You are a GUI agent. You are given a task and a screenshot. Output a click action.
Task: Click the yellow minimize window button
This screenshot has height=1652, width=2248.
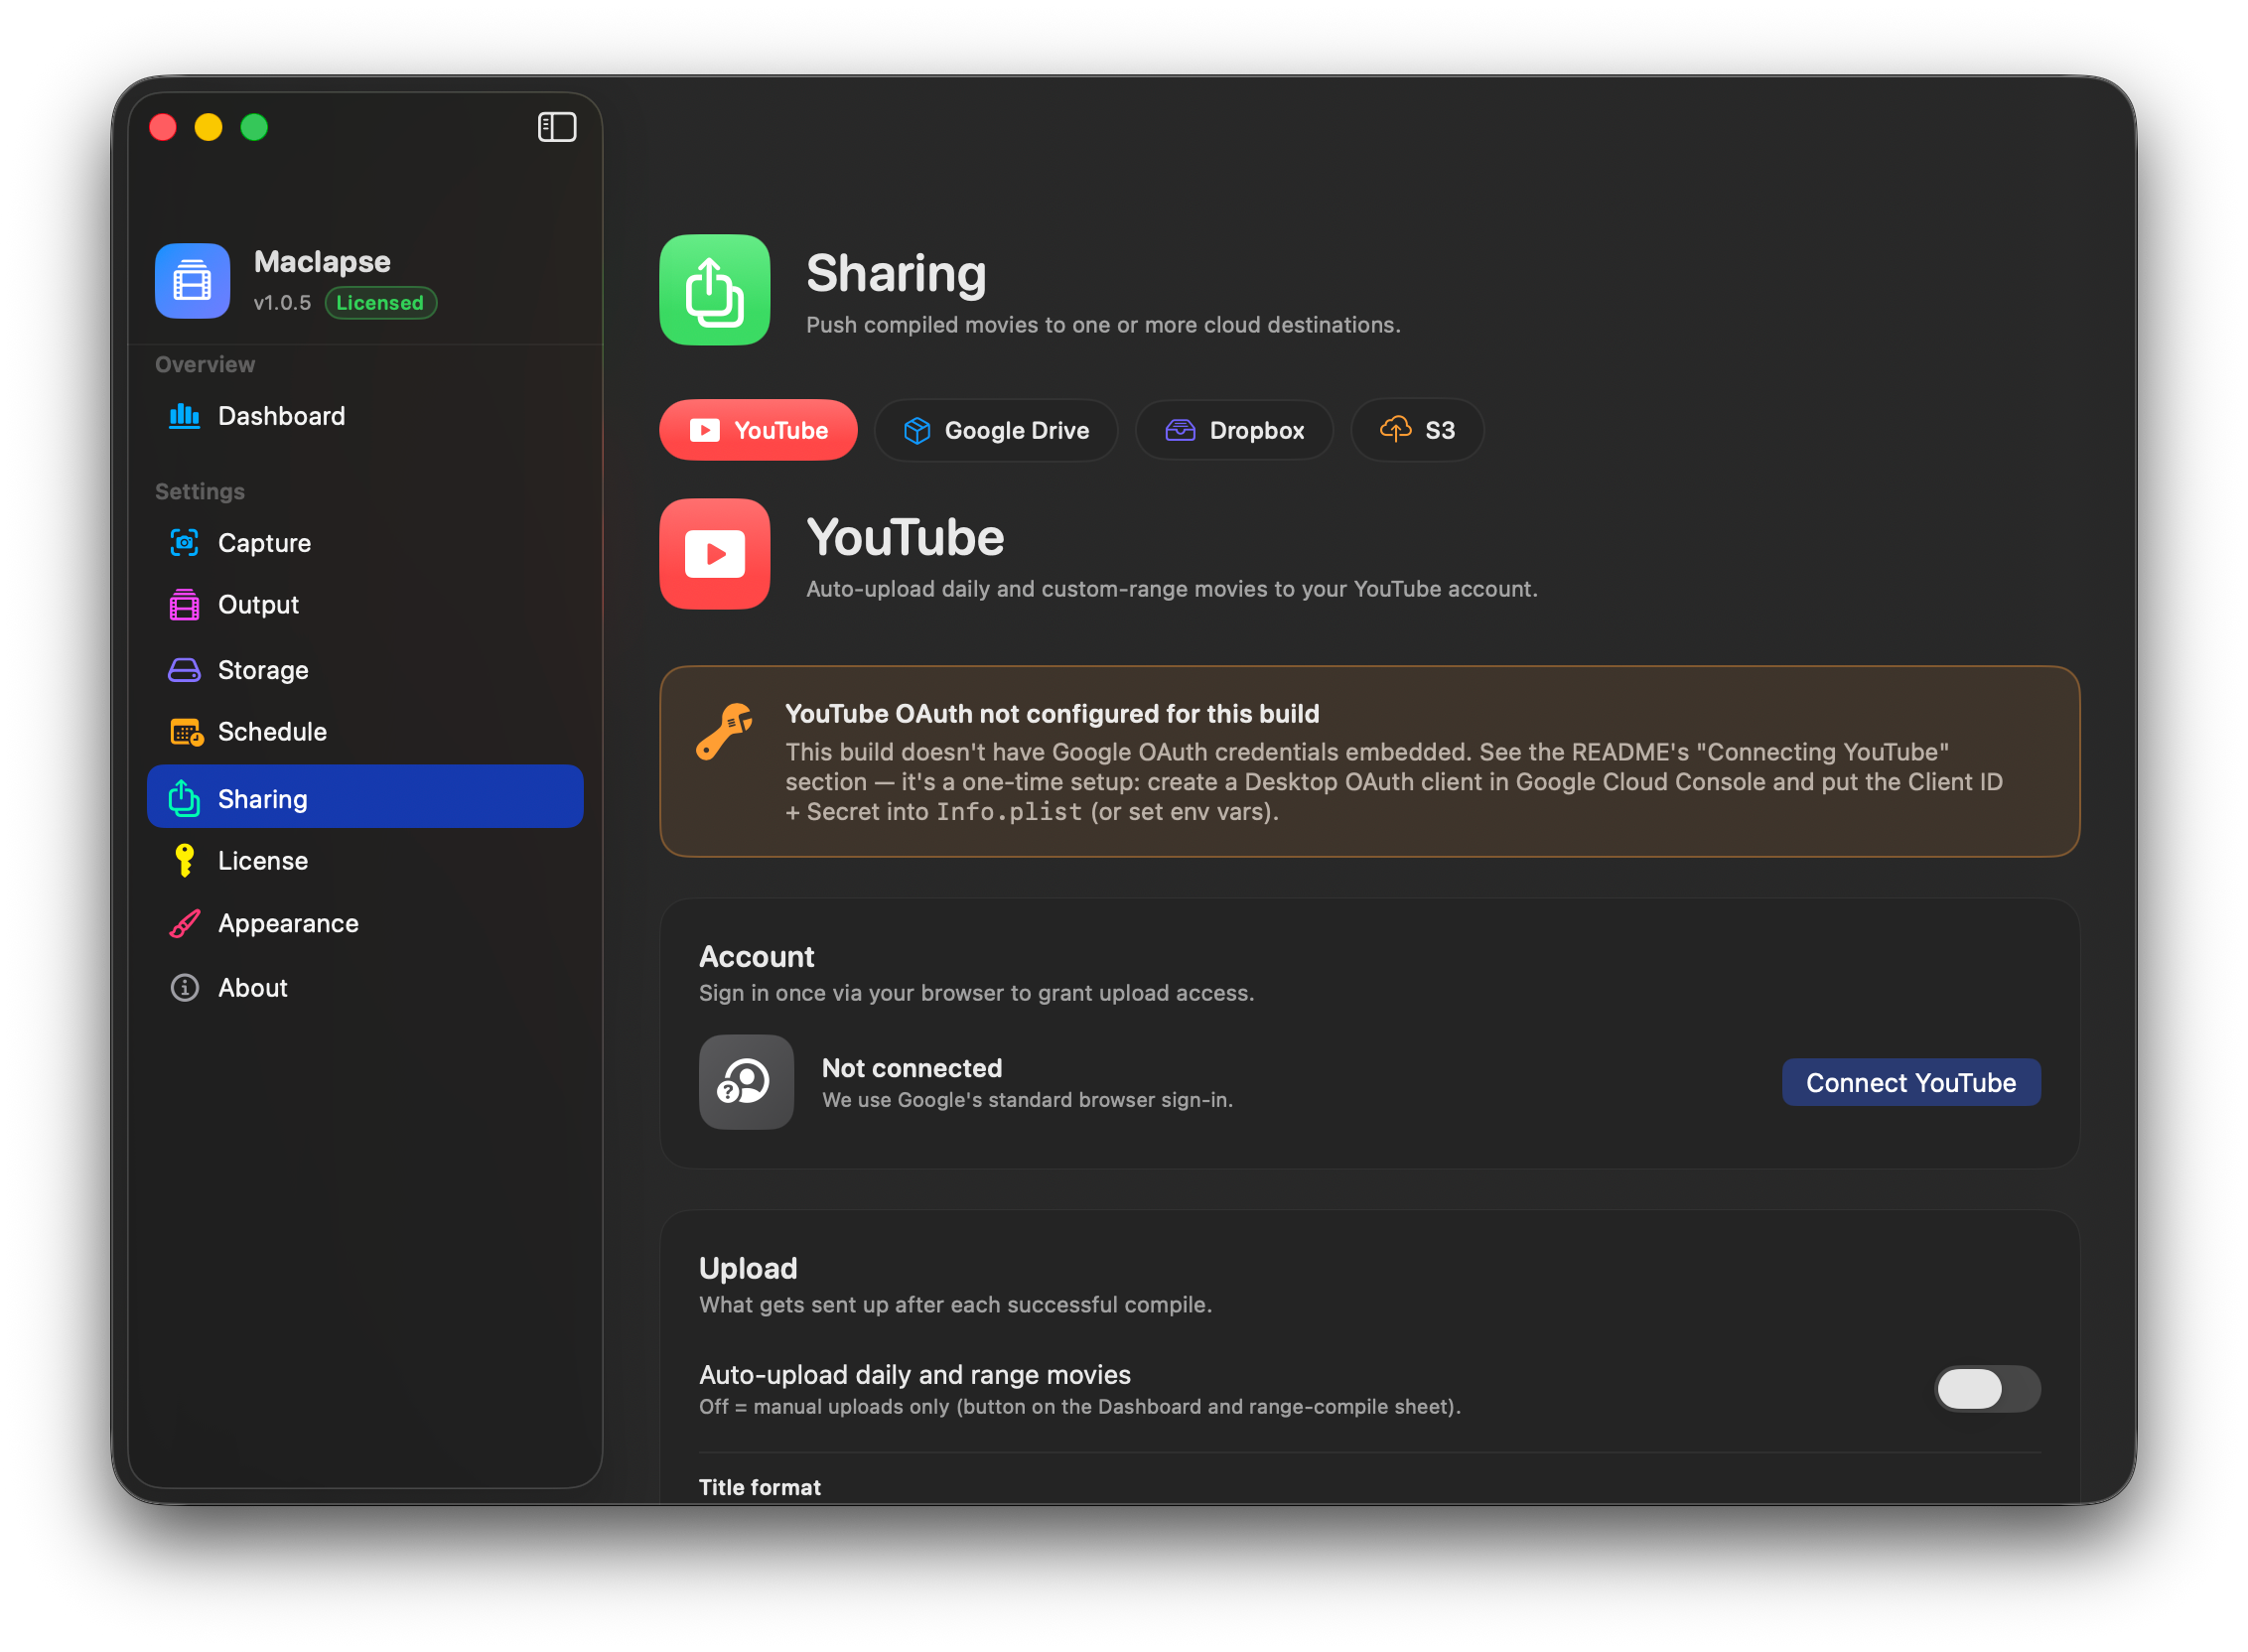click(x=208, y=127)
